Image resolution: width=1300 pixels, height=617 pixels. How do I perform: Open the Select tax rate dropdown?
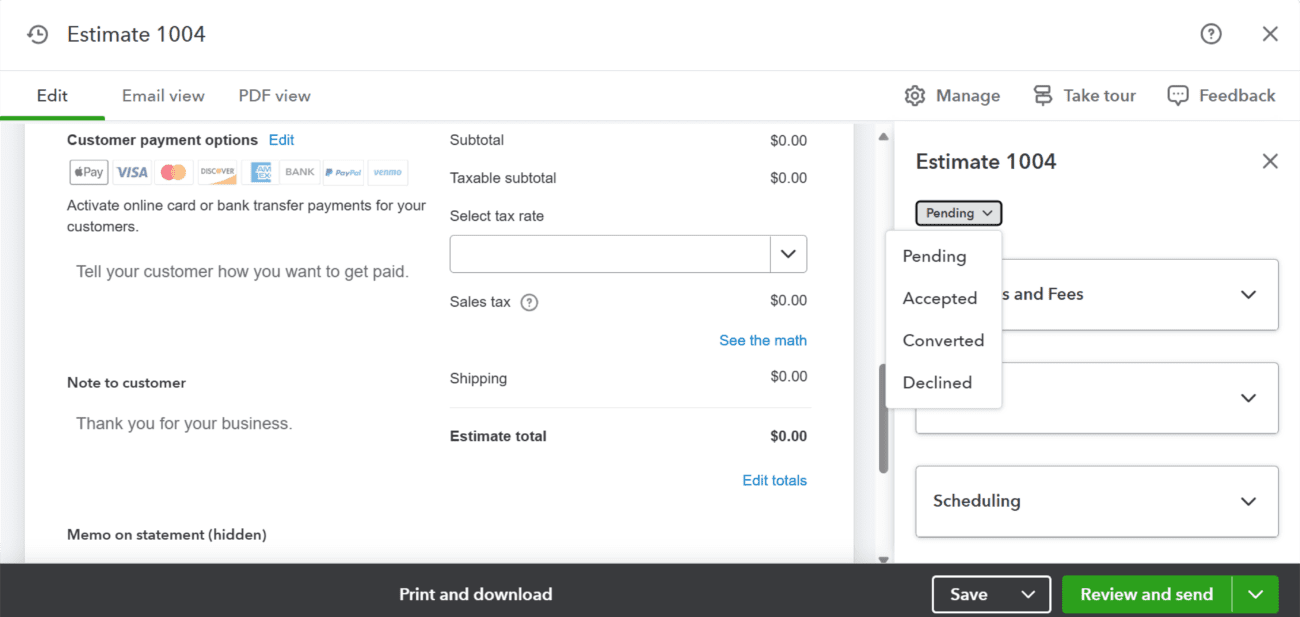(787, 254)
